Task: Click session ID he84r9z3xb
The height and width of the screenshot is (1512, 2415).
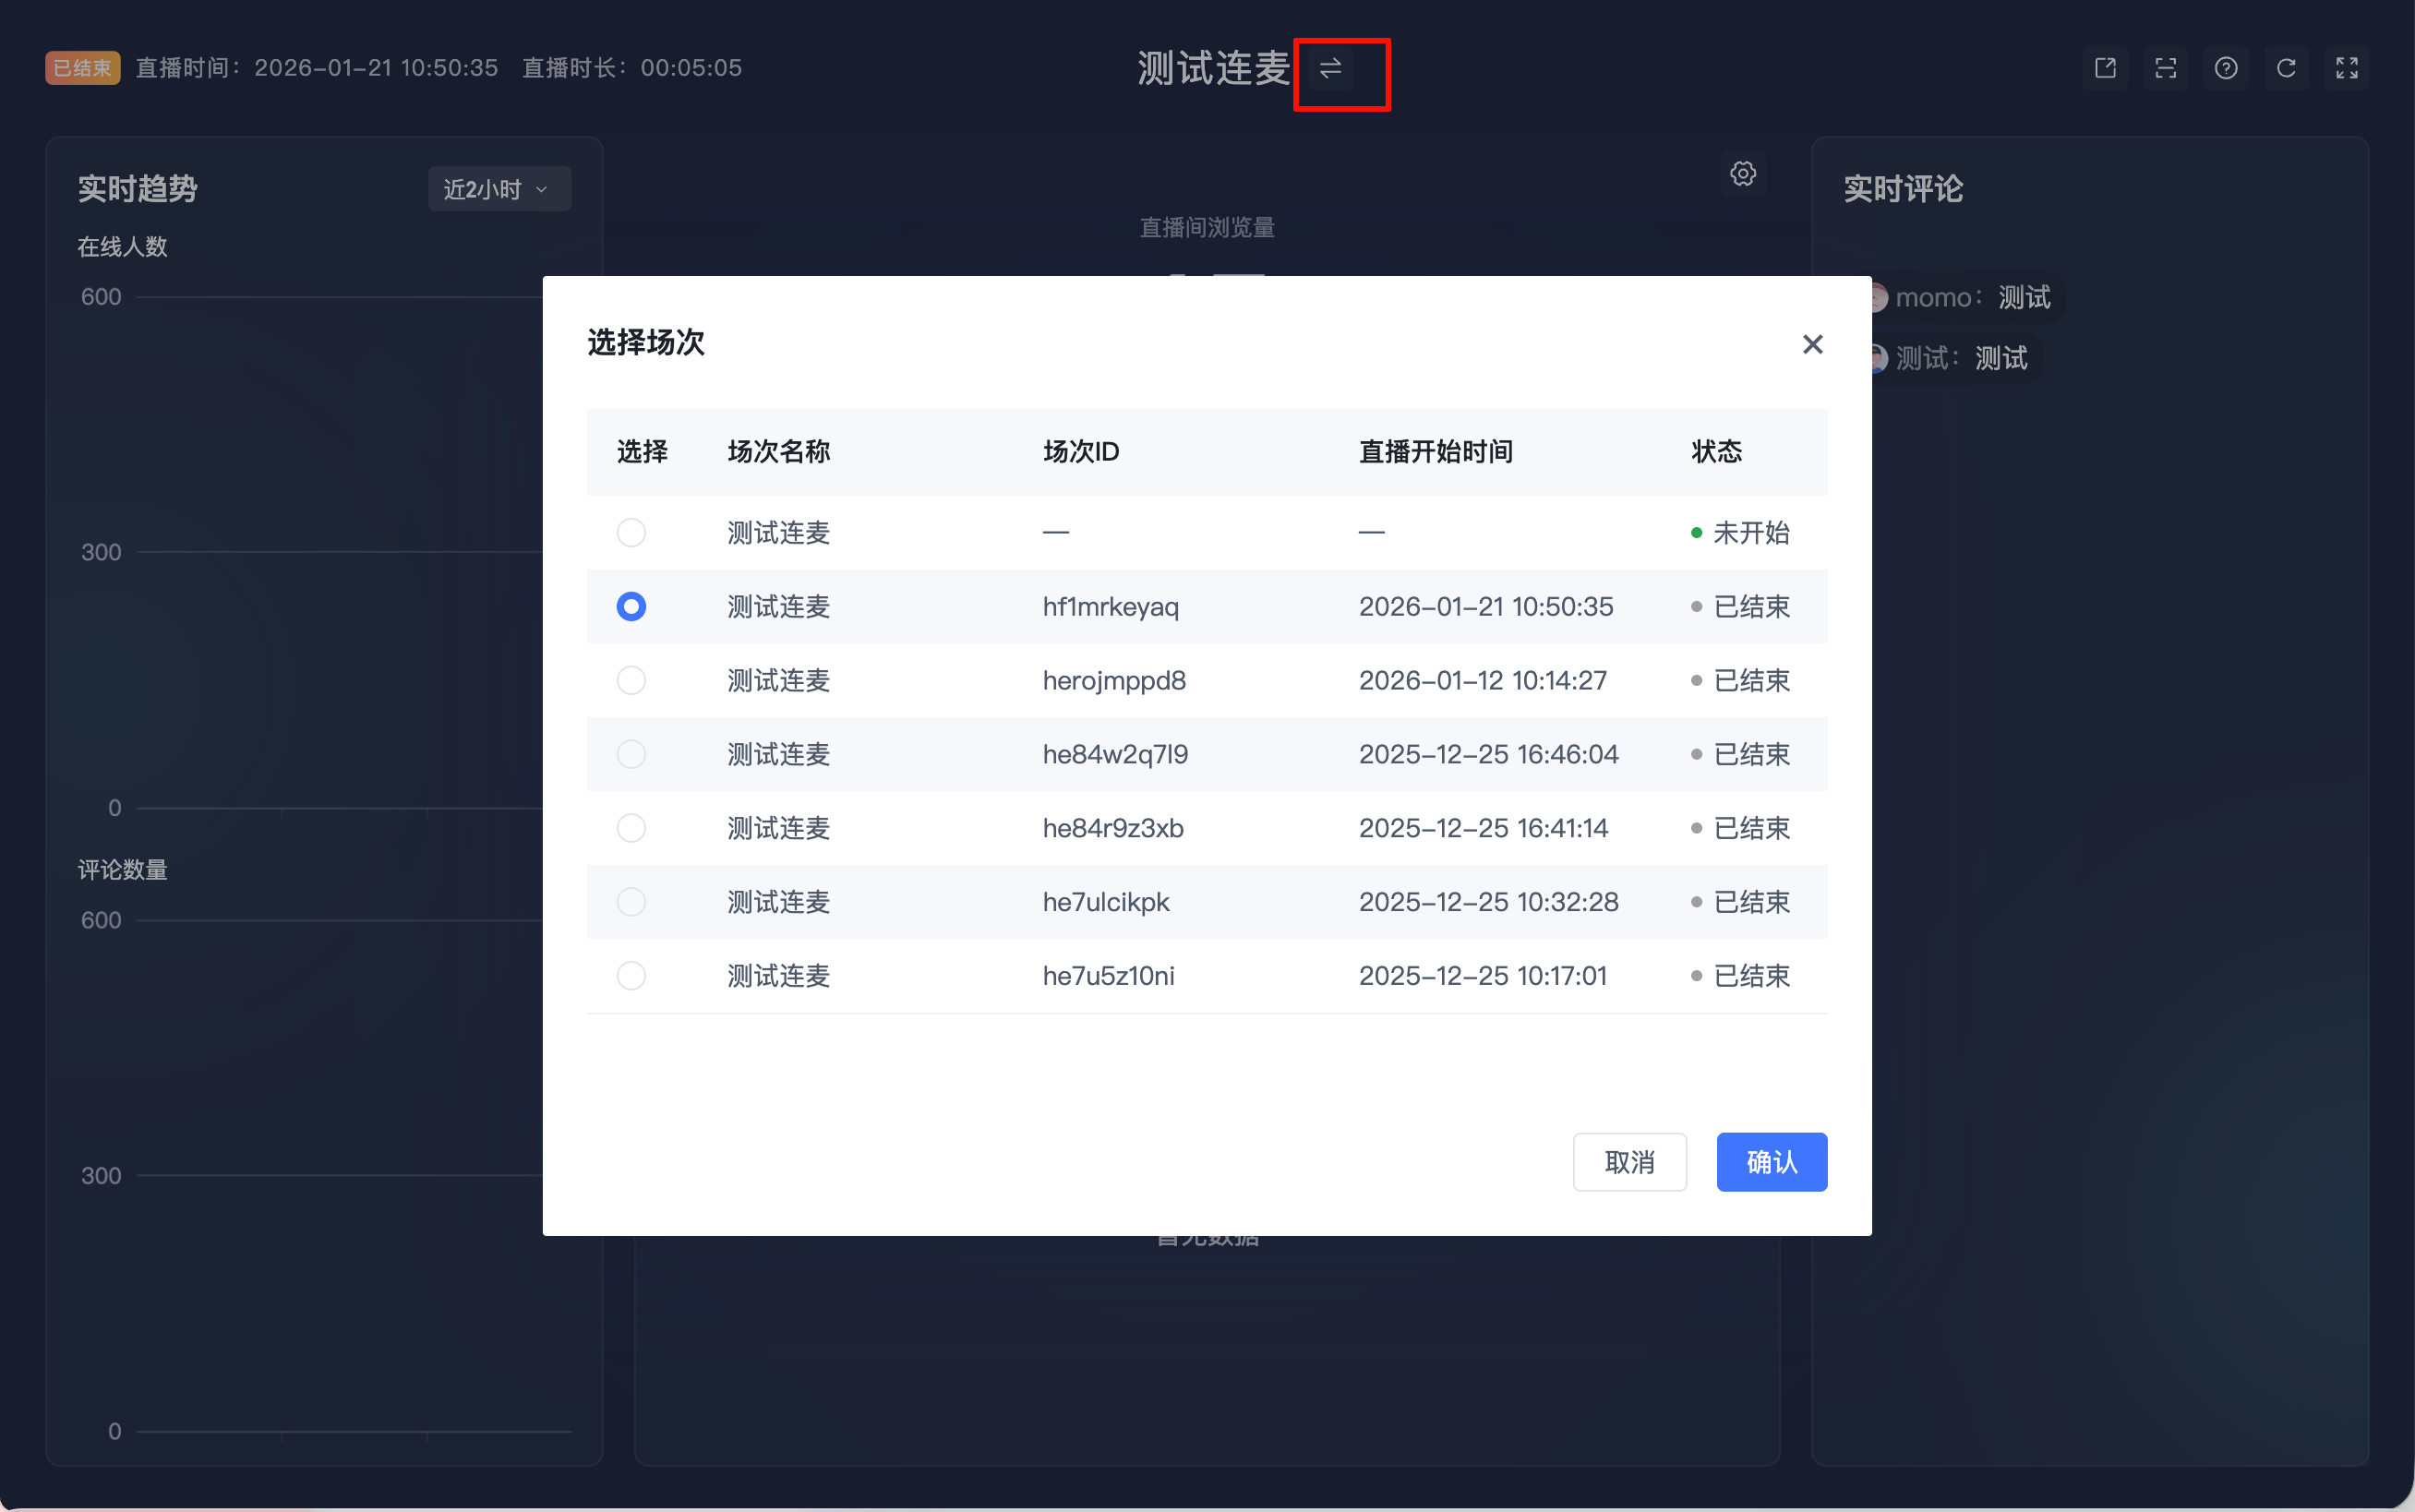Action: pos(1113,828)
